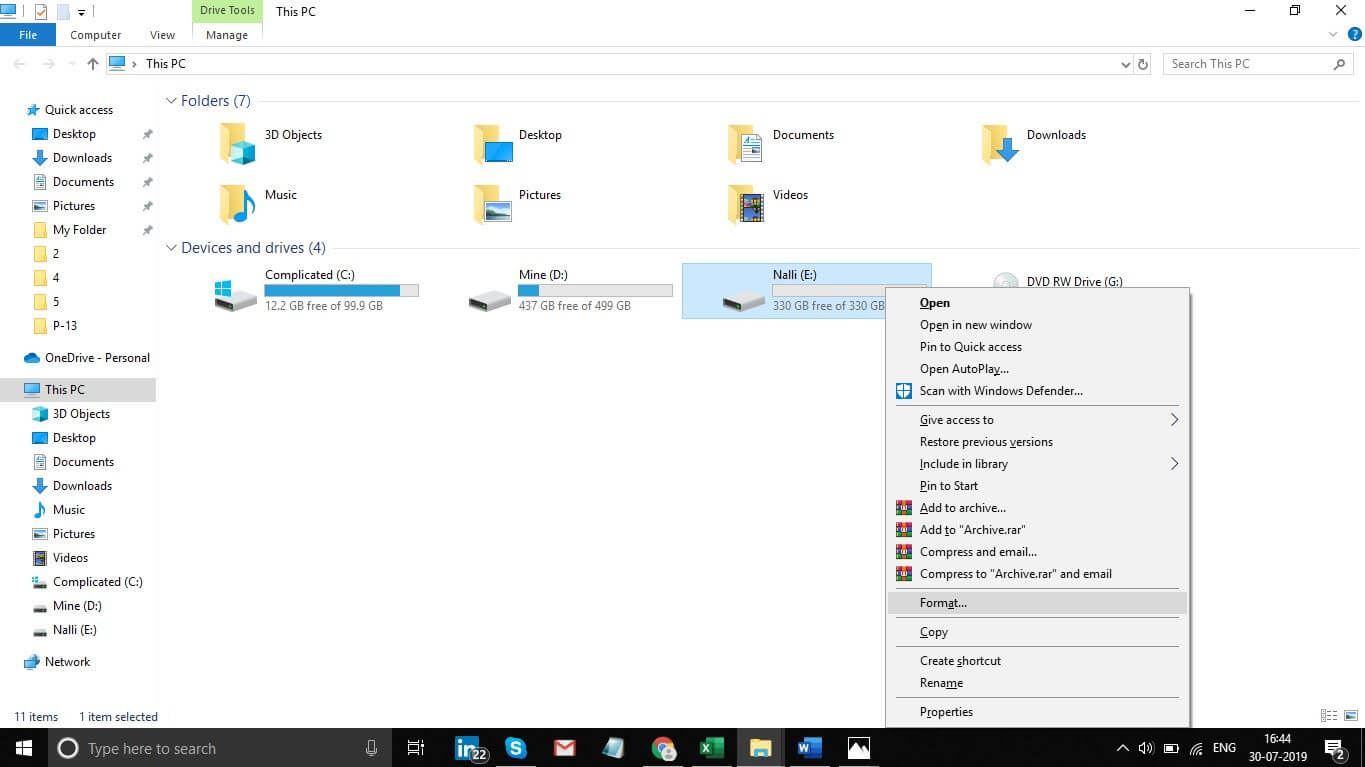Open the Quick Access Toolbar customize dropdown
Screen dimensions: 1365x767
pos(81,12)
